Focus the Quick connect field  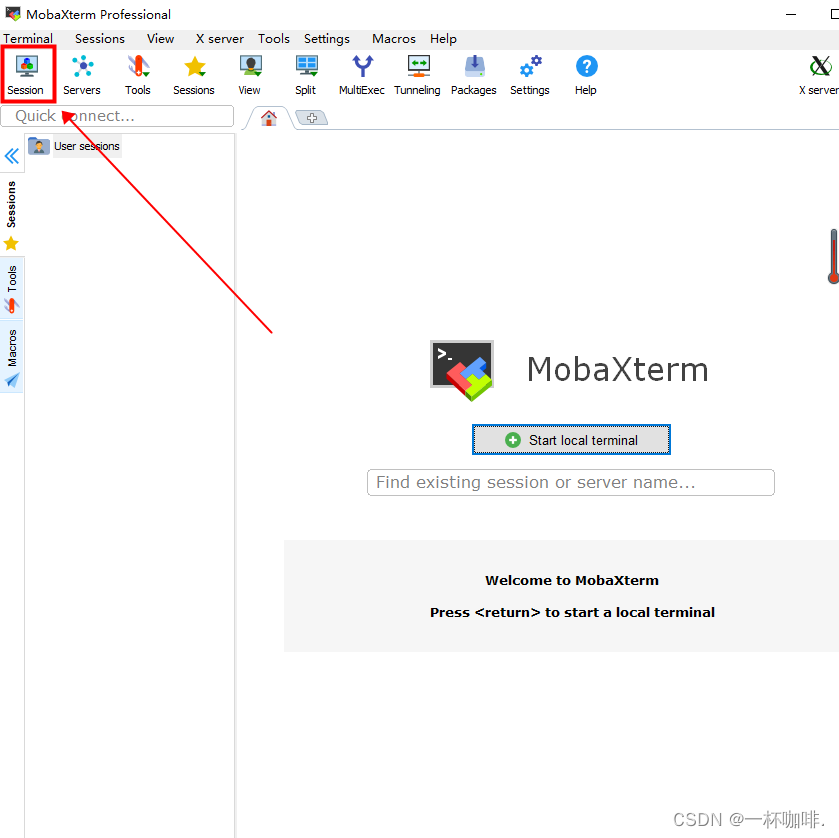coord(117,116)
